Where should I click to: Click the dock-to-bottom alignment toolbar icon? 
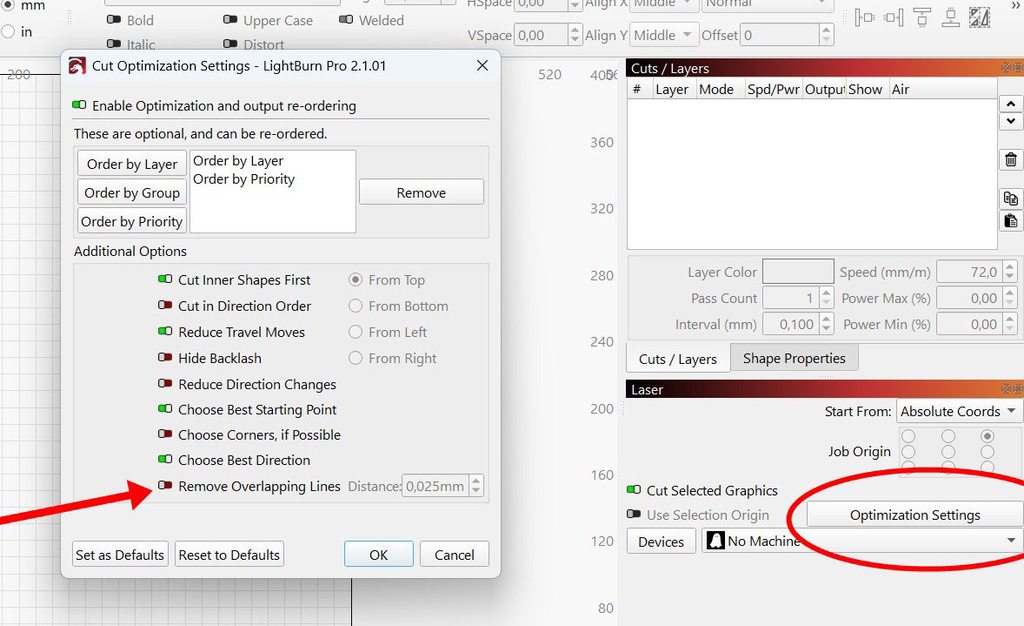pyautogui.click(x=950, y=18)
